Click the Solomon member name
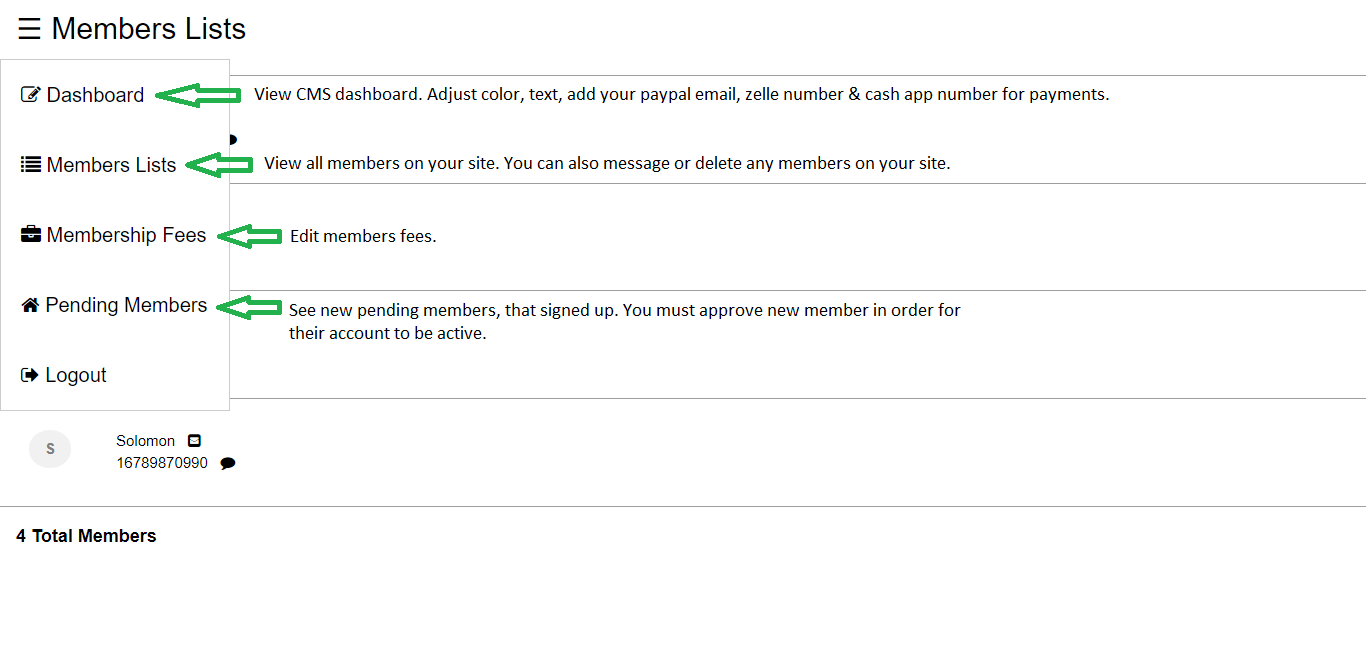 [x=146, y=441]
